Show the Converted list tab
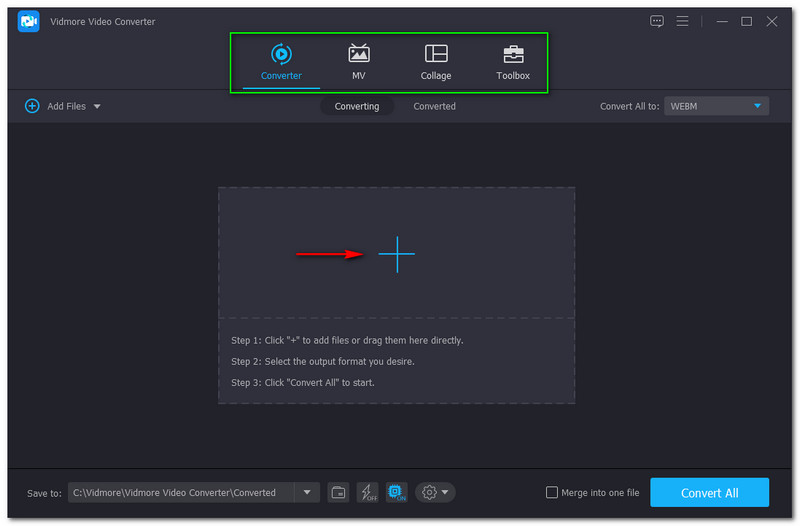 click(434, 106)
